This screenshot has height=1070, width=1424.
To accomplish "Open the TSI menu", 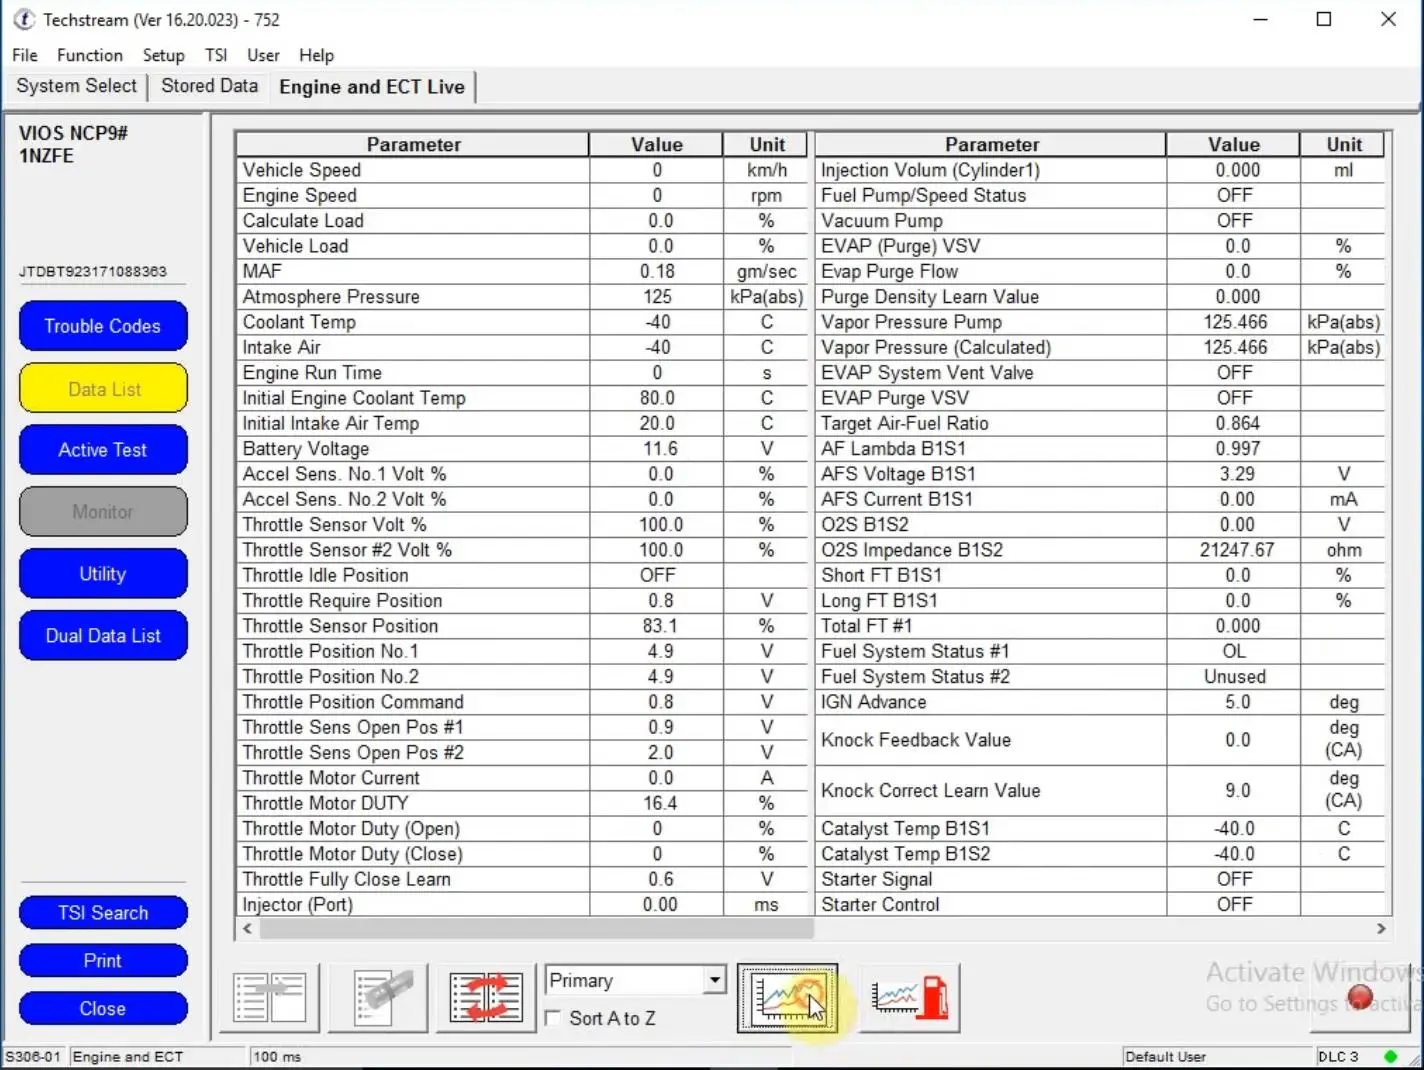I will [x=216, y=55].
